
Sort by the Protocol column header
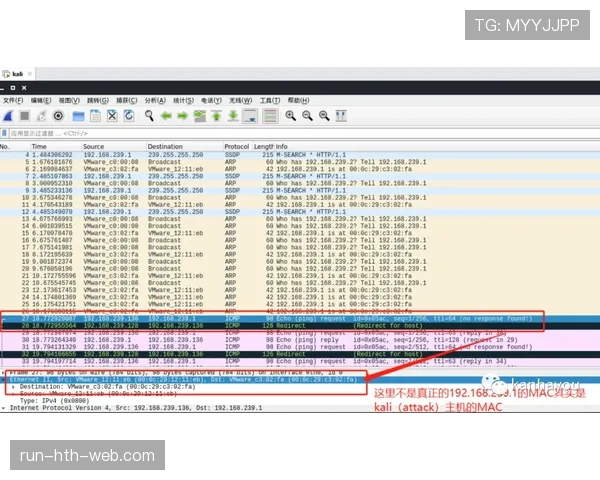[236, 147]
